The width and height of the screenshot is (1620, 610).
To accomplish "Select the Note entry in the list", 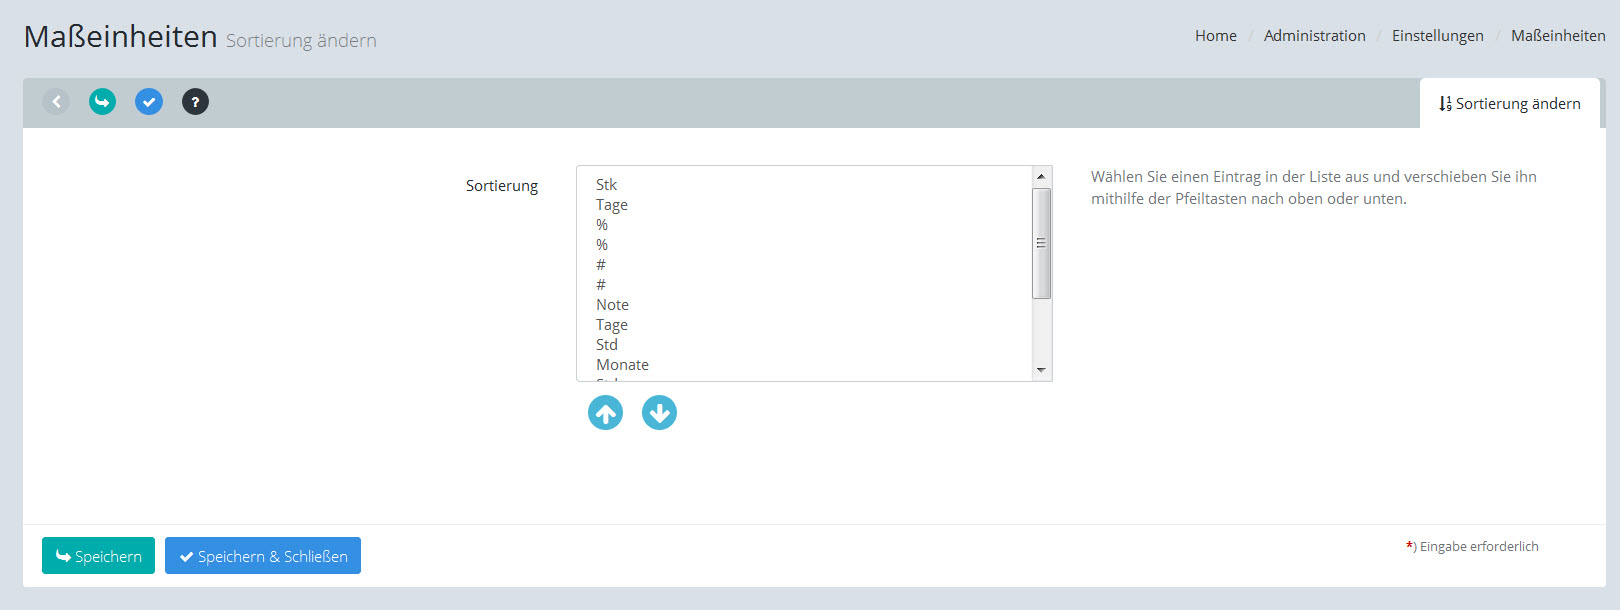I will tap(612, 305).
